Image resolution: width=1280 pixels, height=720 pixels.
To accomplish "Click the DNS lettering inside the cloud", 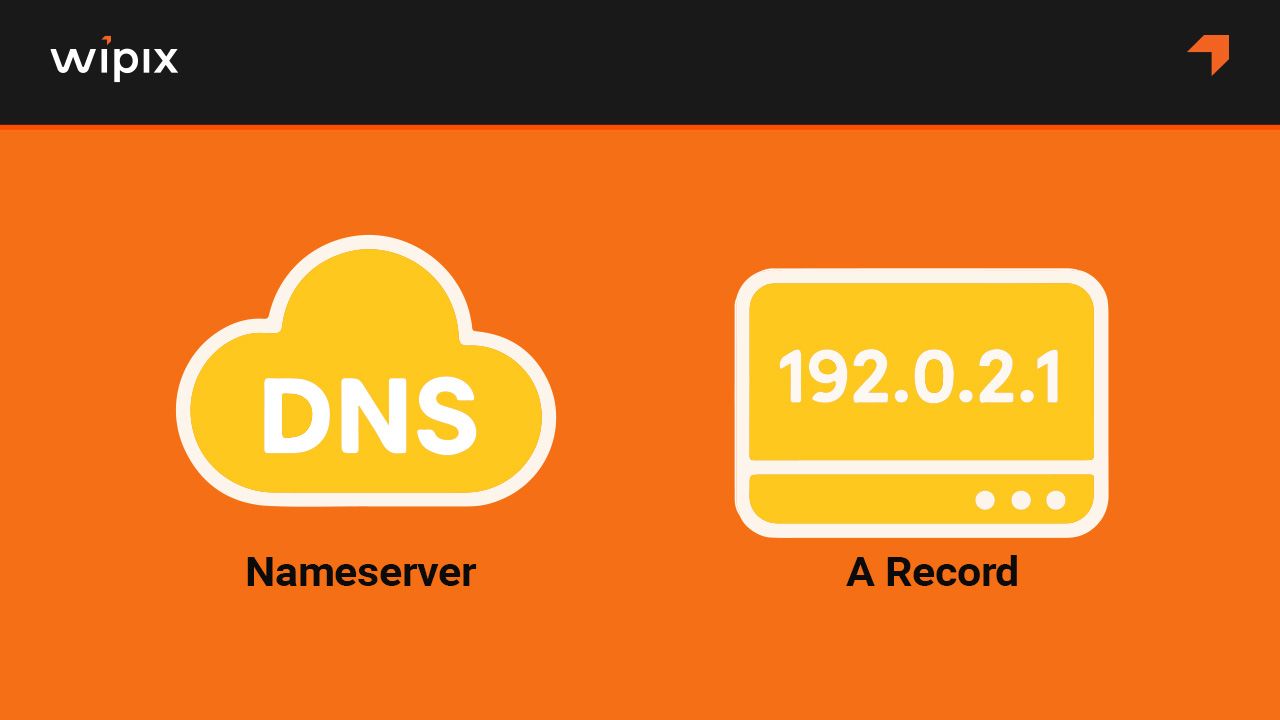I will 367,415.
